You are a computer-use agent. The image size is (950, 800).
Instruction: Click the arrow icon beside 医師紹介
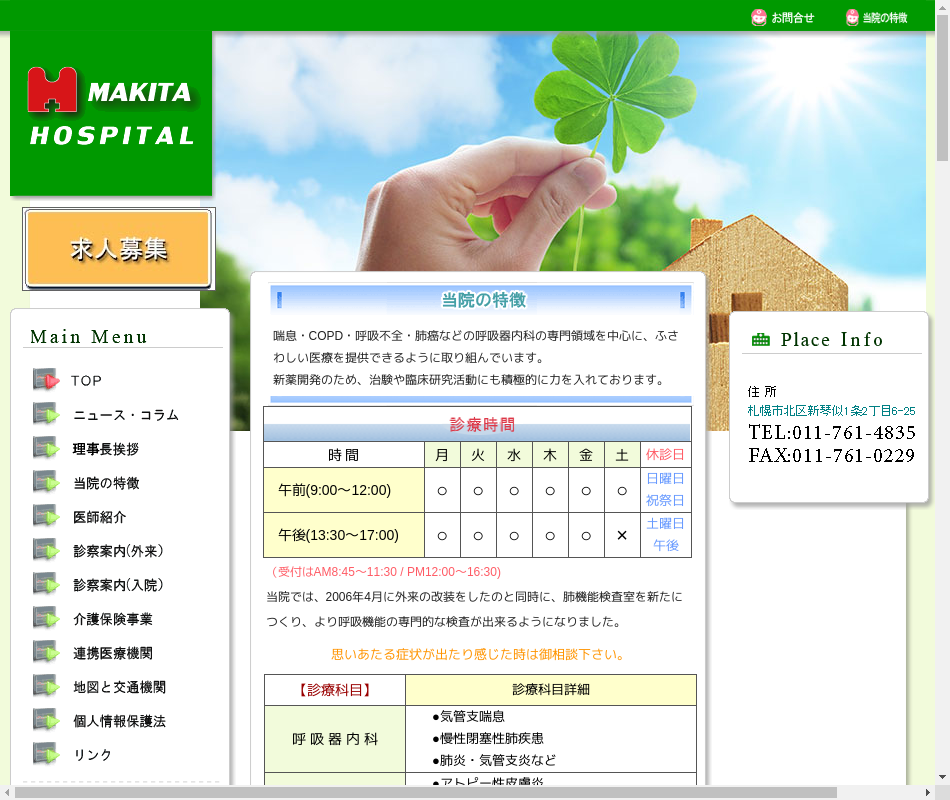point(46,516)
